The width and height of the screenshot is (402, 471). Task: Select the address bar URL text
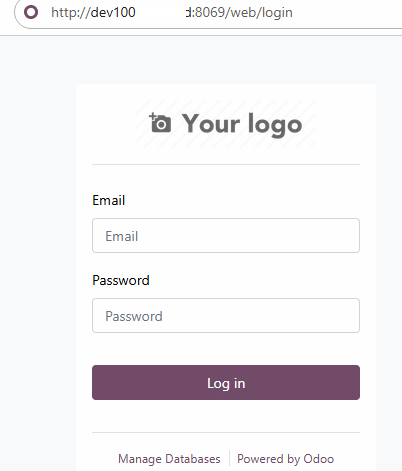(172, 13)
